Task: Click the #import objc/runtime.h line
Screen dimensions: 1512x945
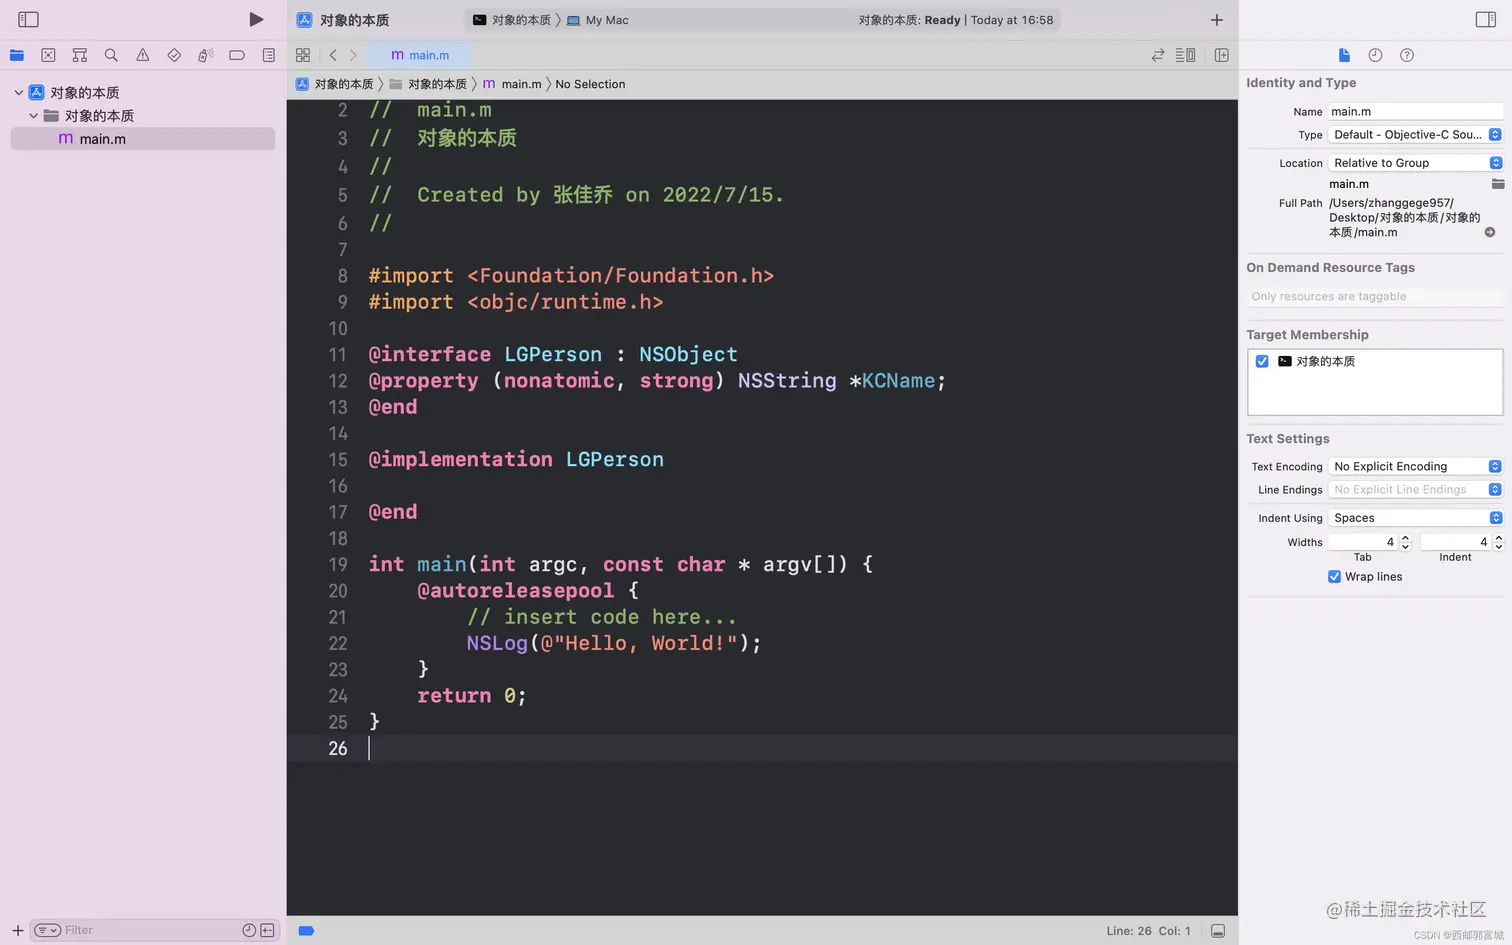Action: click(516, 302)
